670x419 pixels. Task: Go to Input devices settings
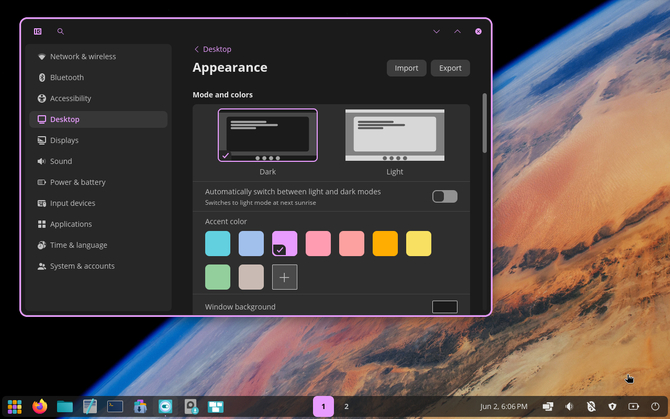tap(98, 203)
